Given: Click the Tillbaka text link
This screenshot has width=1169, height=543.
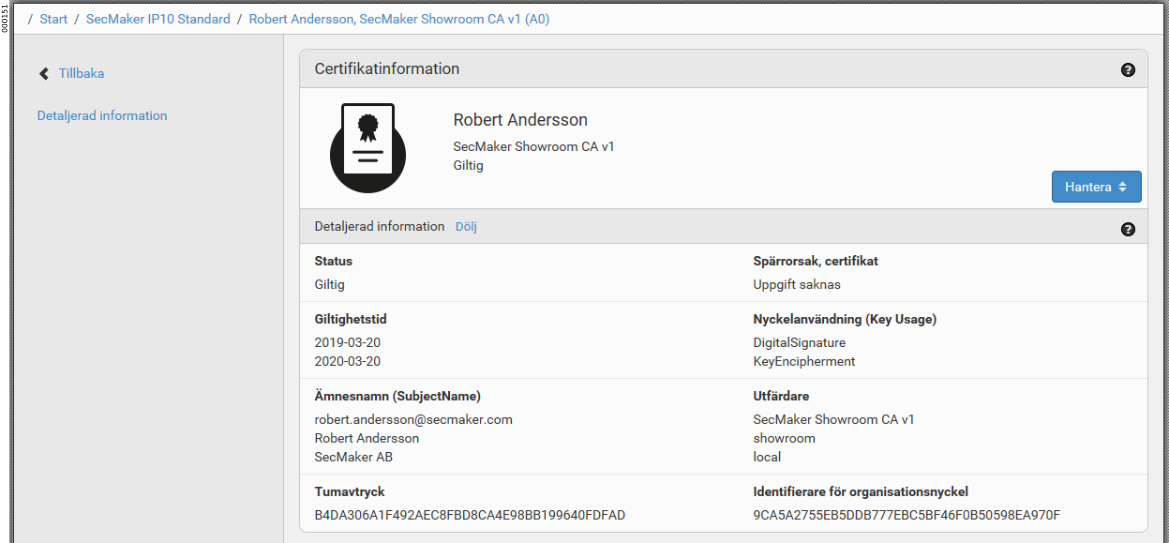Looking at the screenshot, I should click(x=81, y=74).
